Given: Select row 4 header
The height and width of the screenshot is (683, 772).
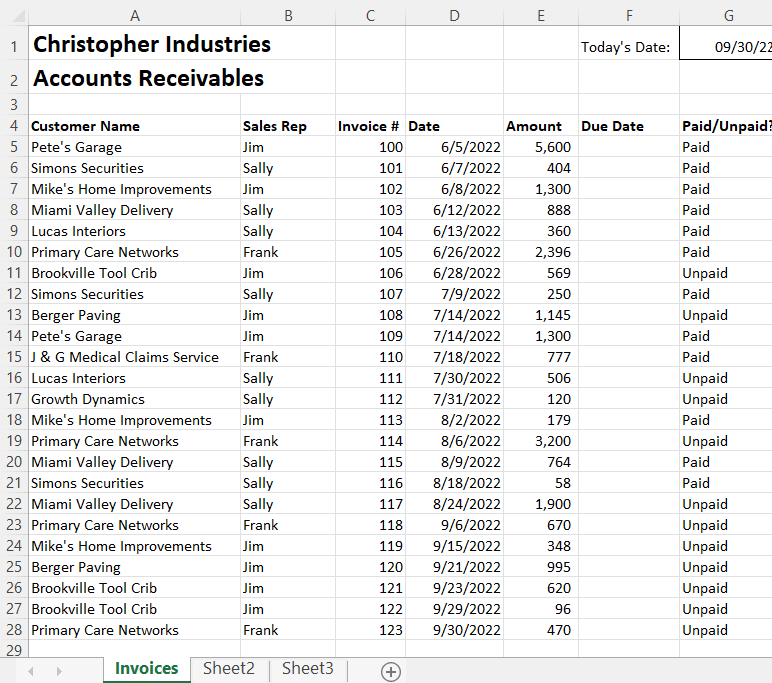Looking at the screenshot, I should pyautogui.click(x=14, y=126).
